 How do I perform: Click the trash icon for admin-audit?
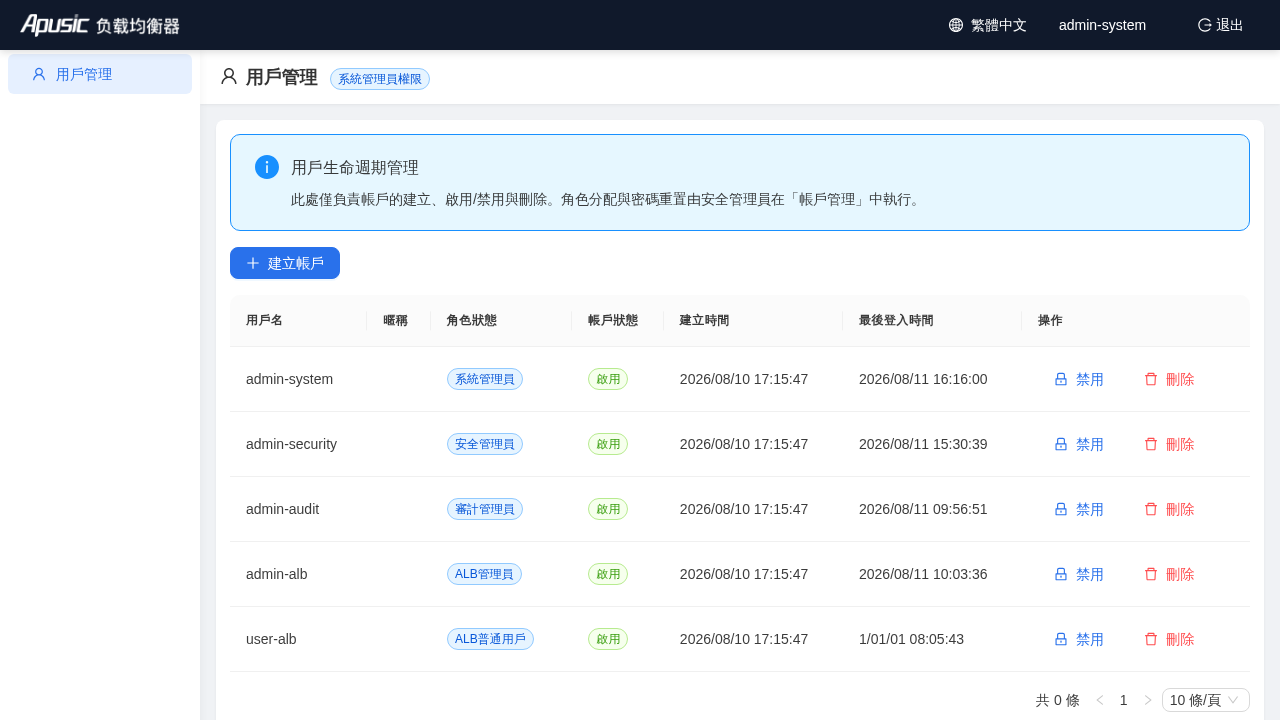1151,509
